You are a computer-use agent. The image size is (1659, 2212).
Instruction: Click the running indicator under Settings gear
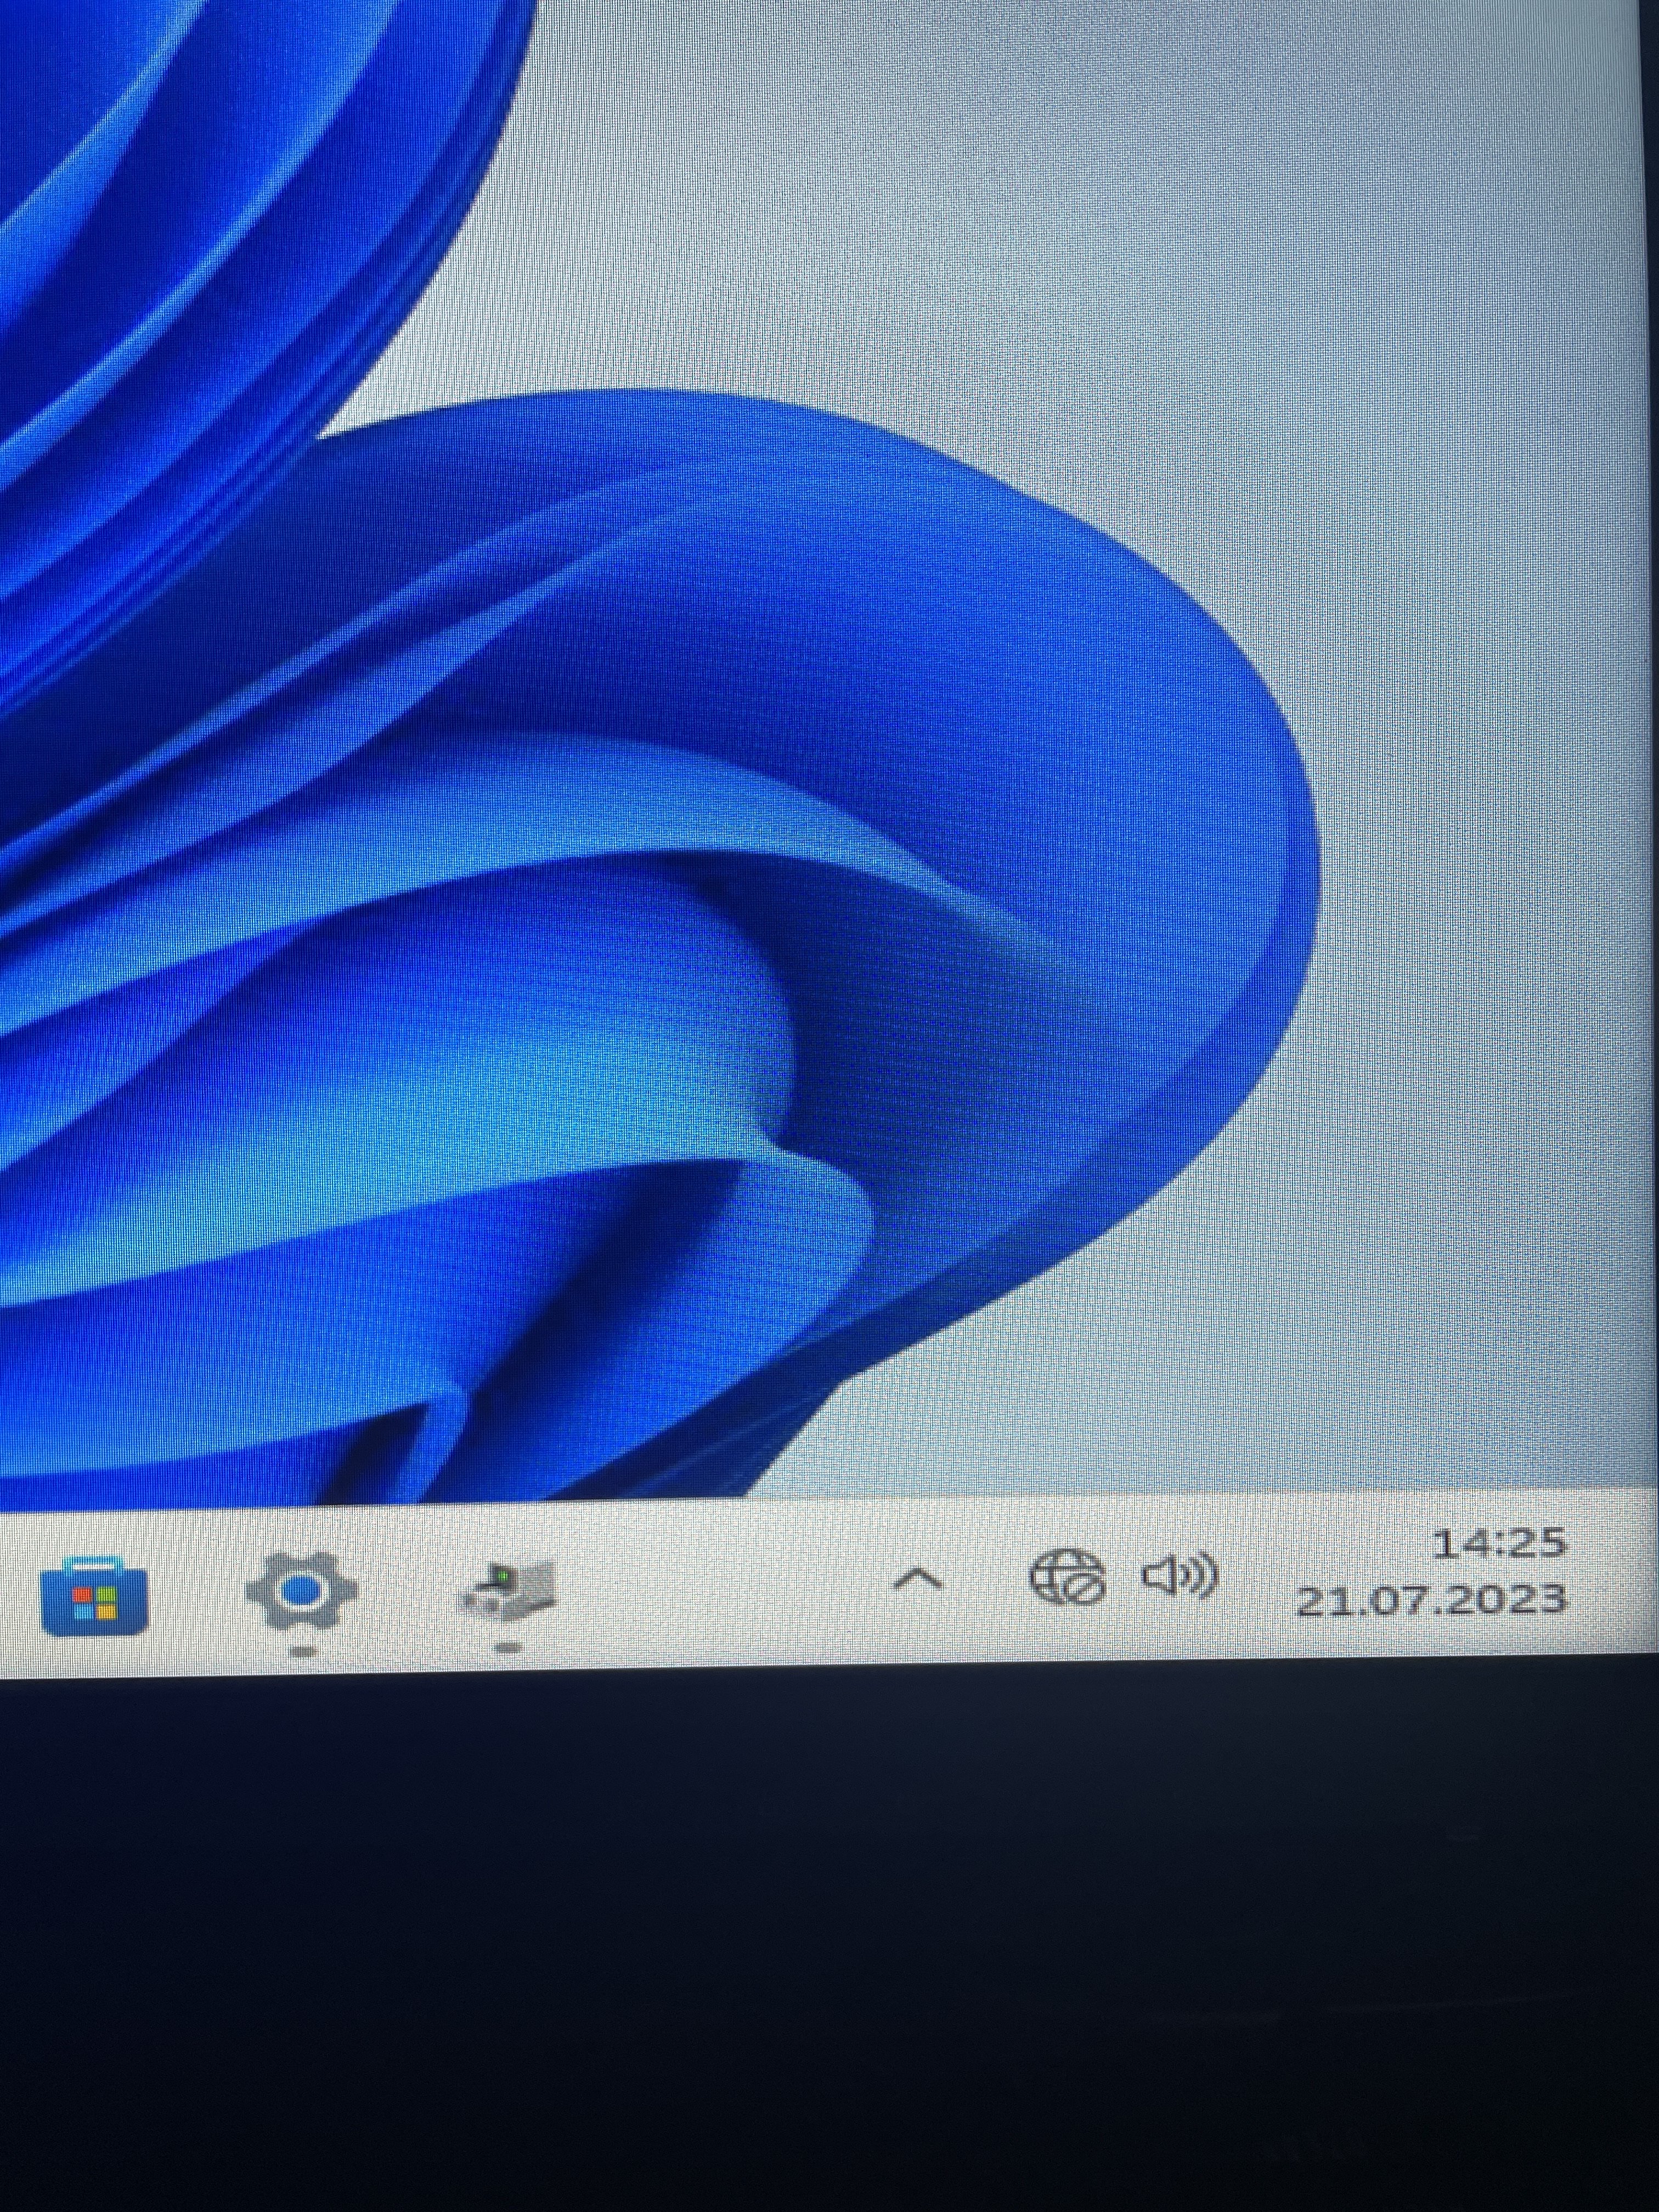point(302,1651)
